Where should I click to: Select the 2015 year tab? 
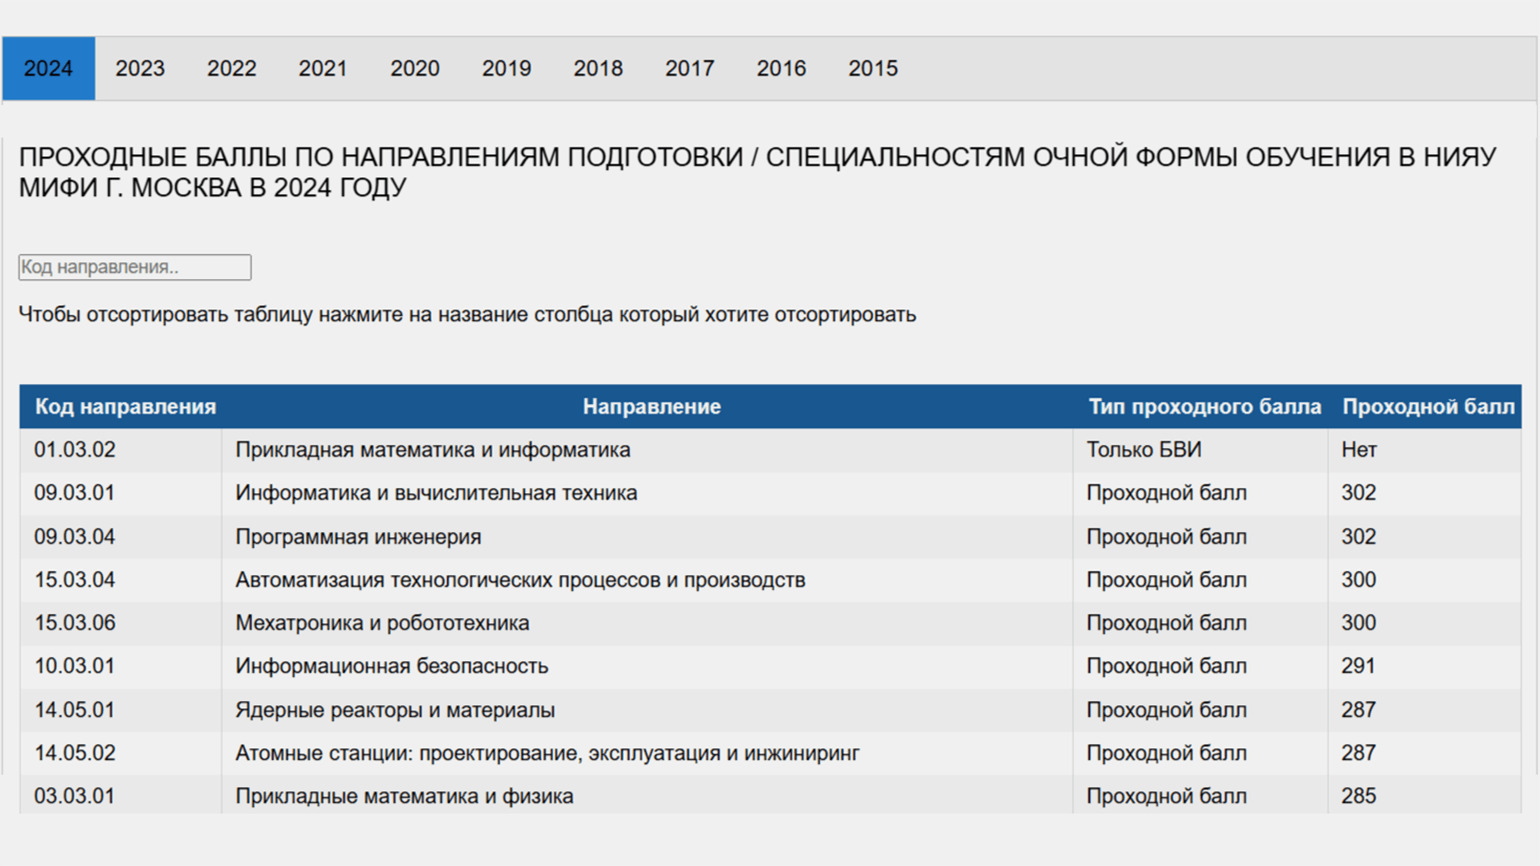click(x=873, y=69)
